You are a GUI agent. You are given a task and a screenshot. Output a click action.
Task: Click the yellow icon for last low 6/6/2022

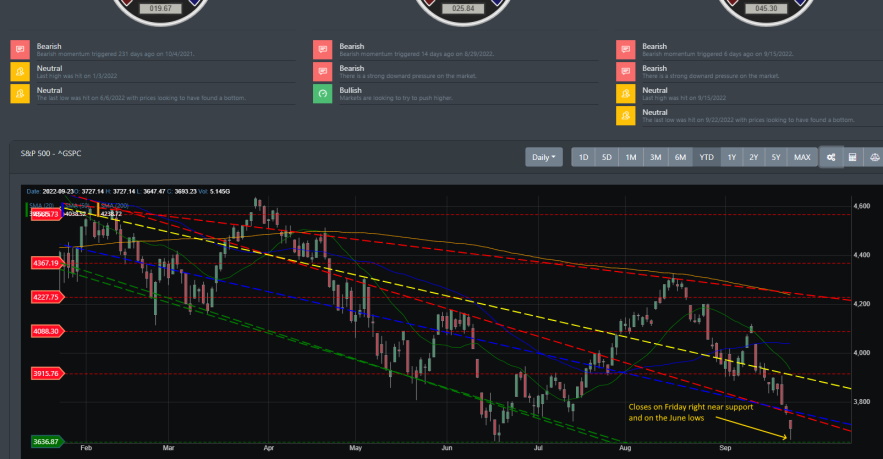(x=20, y=93)
